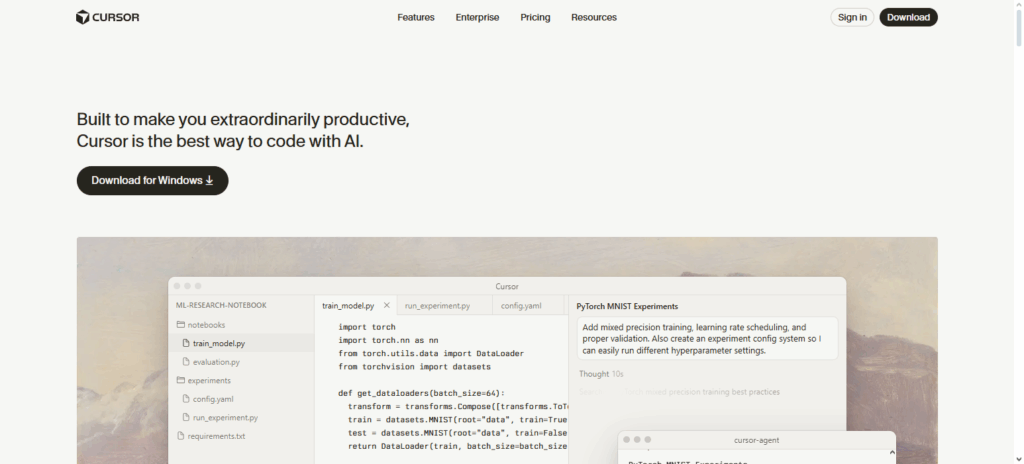Click the notebooks folder icon
Viewport: 1024px width, 464px height.
pyautogui.click(x=180, y=325)
